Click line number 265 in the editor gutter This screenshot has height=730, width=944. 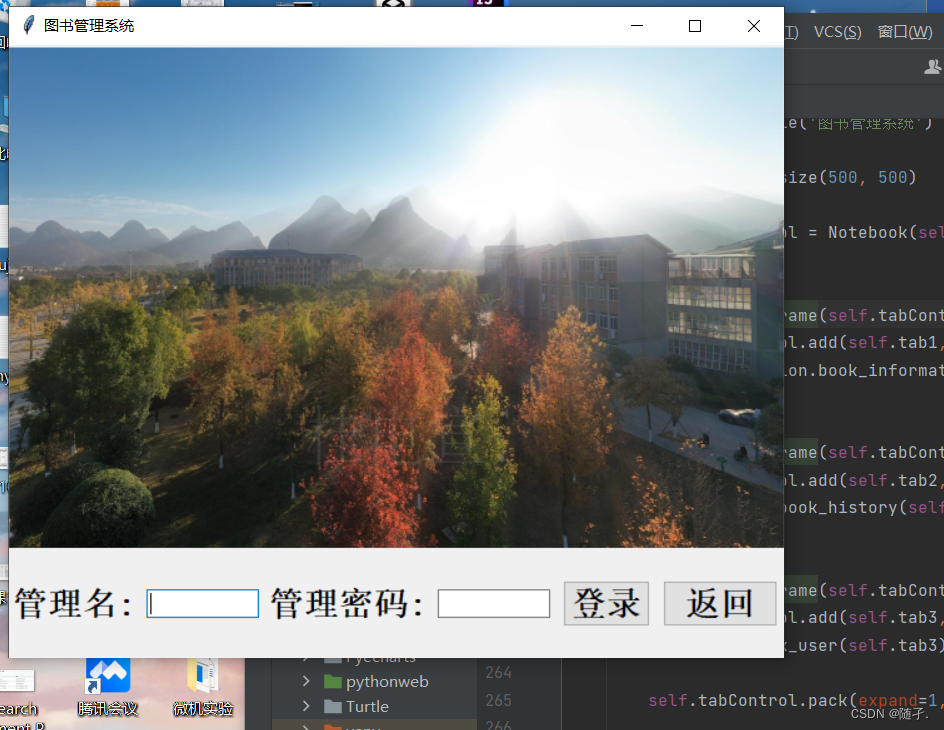[x=498, y=699]
